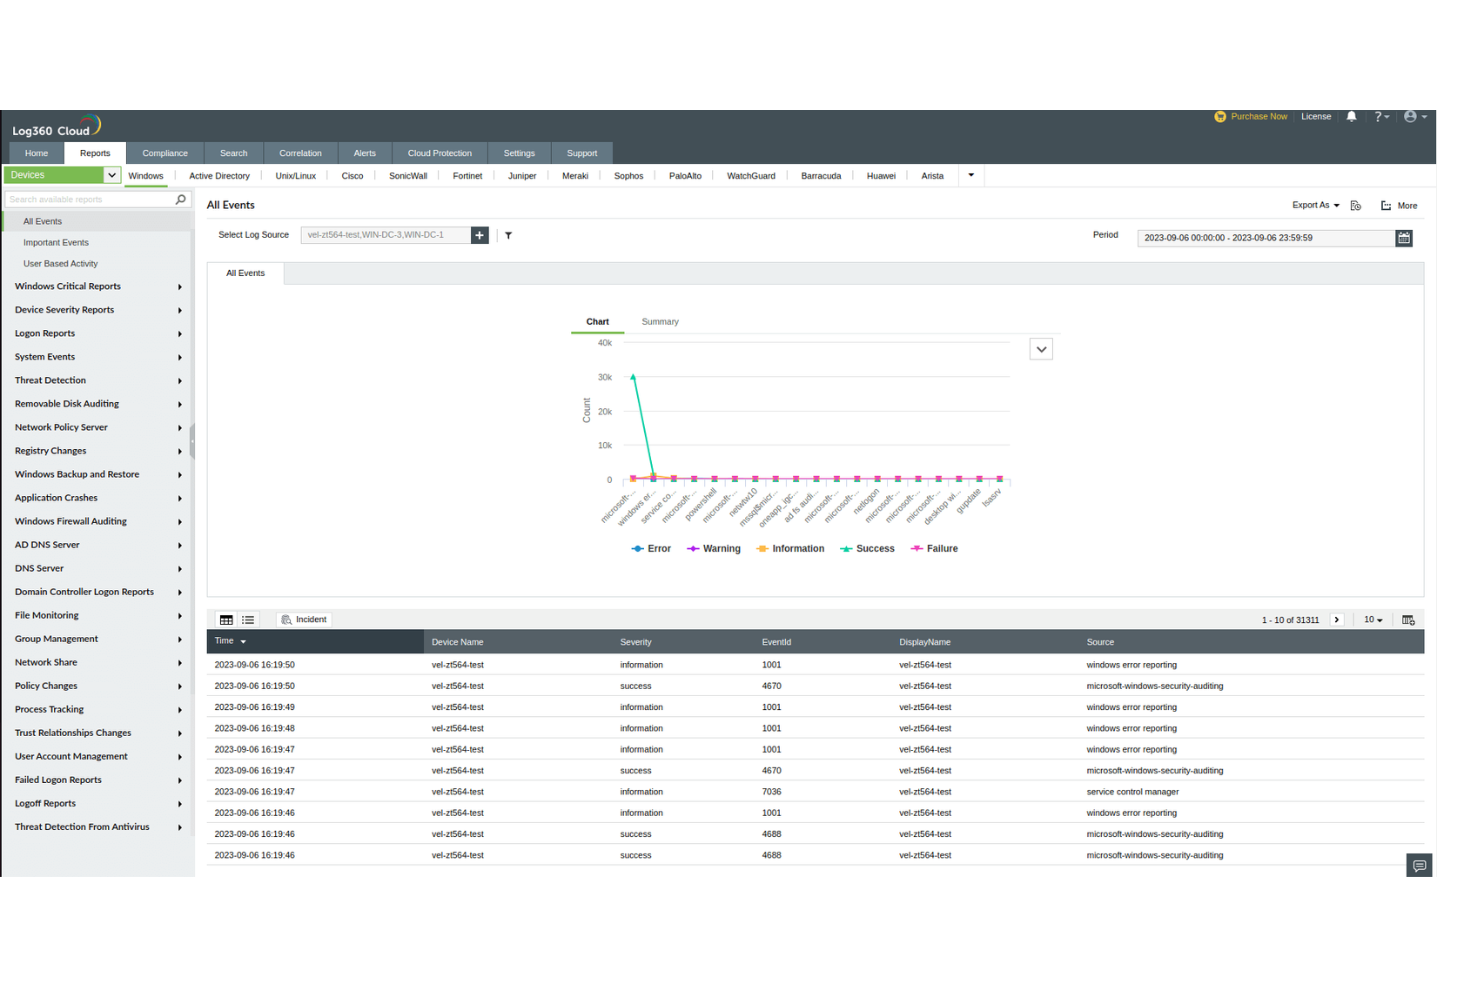Open the filter funnel icon

click(508, 236)
